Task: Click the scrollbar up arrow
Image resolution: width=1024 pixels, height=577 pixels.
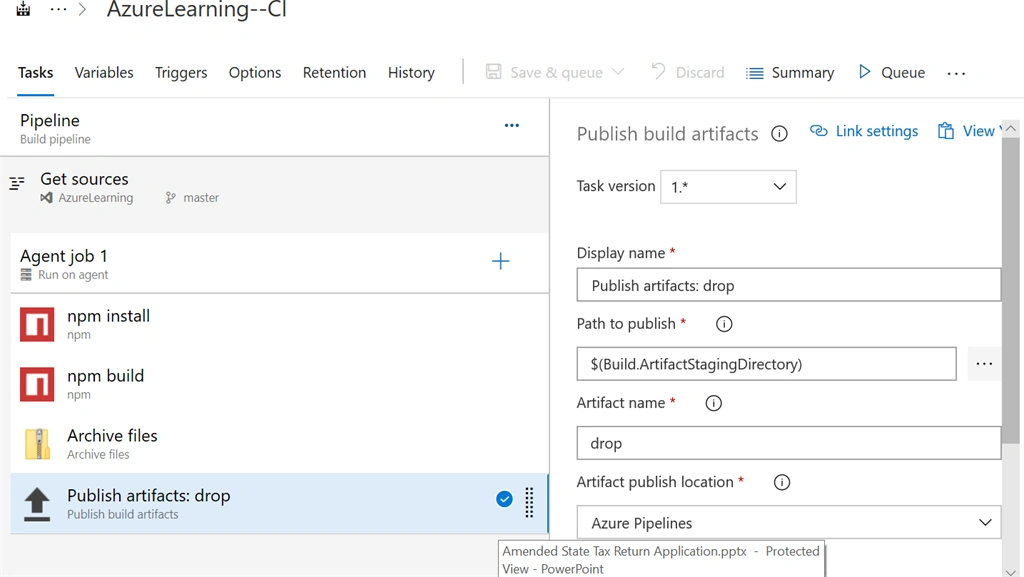Action: click(1011, 129)
